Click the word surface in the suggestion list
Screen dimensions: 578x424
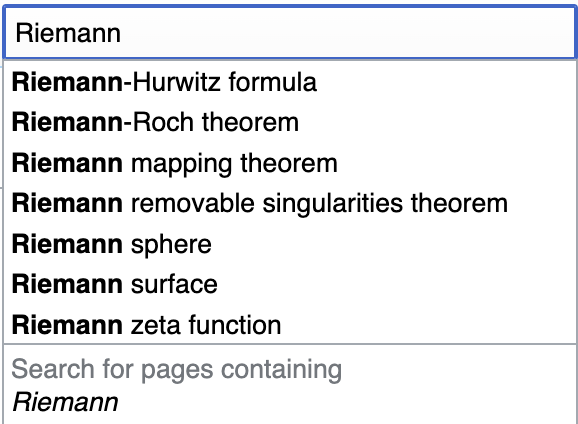pos(174,284)
